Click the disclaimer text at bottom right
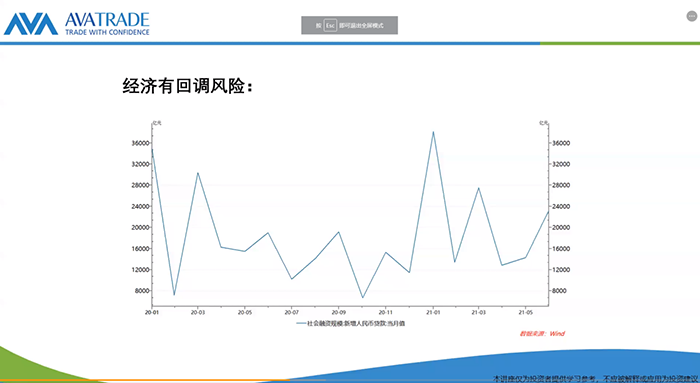The width and height of the screenshot is (700, 383). [596, 379]
